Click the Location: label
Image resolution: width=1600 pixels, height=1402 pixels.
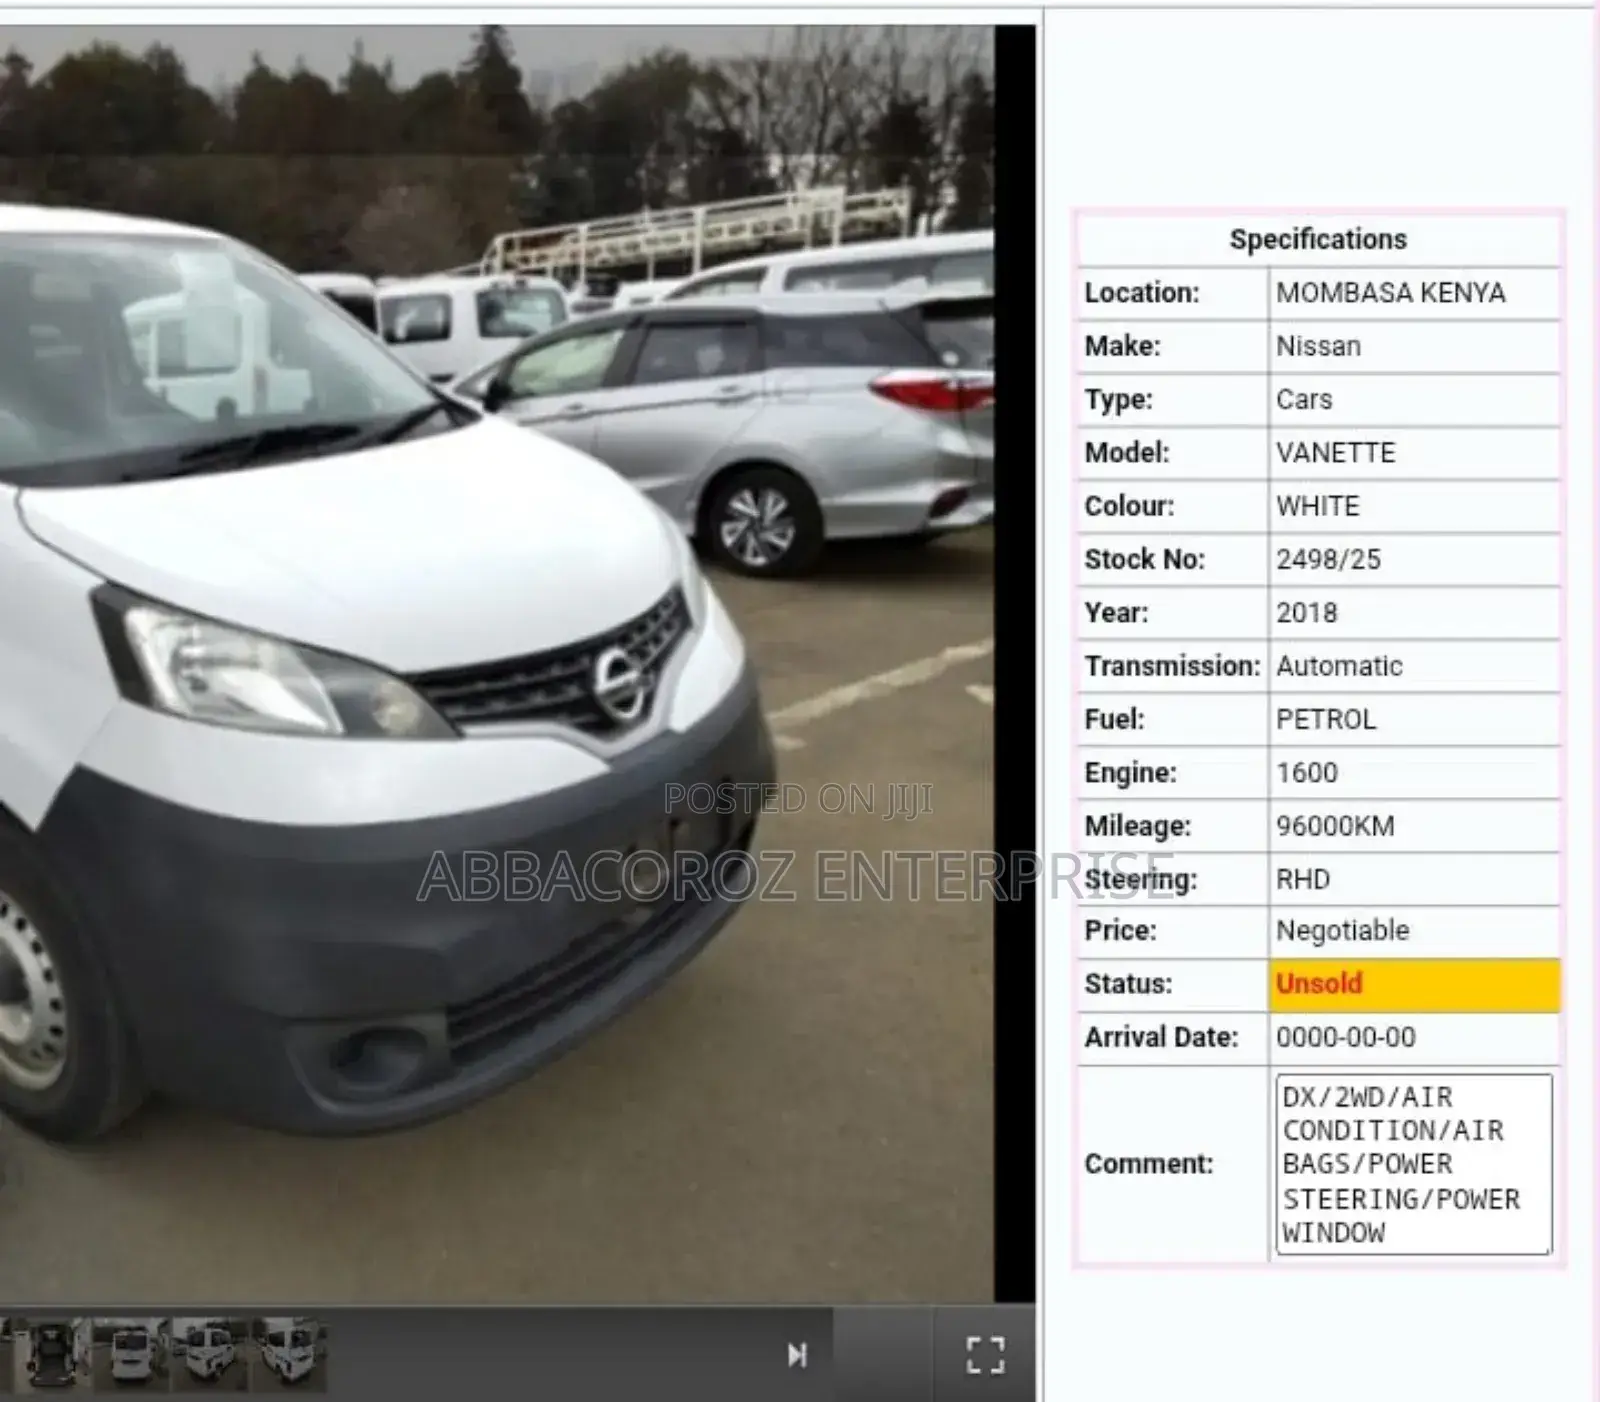(x=1141, y=293)
